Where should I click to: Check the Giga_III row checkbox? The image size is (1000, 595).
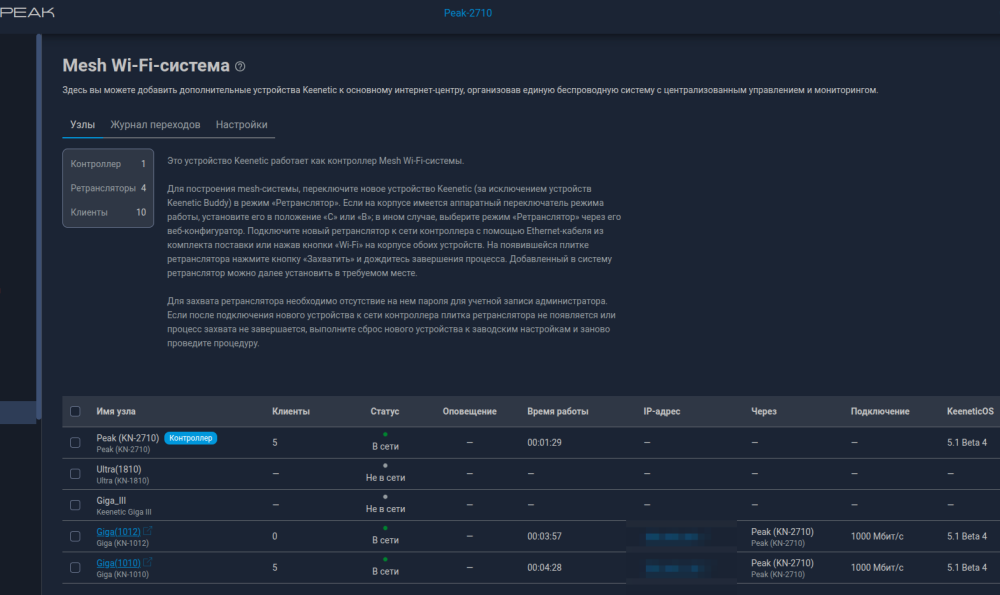(x=75, y=505)
